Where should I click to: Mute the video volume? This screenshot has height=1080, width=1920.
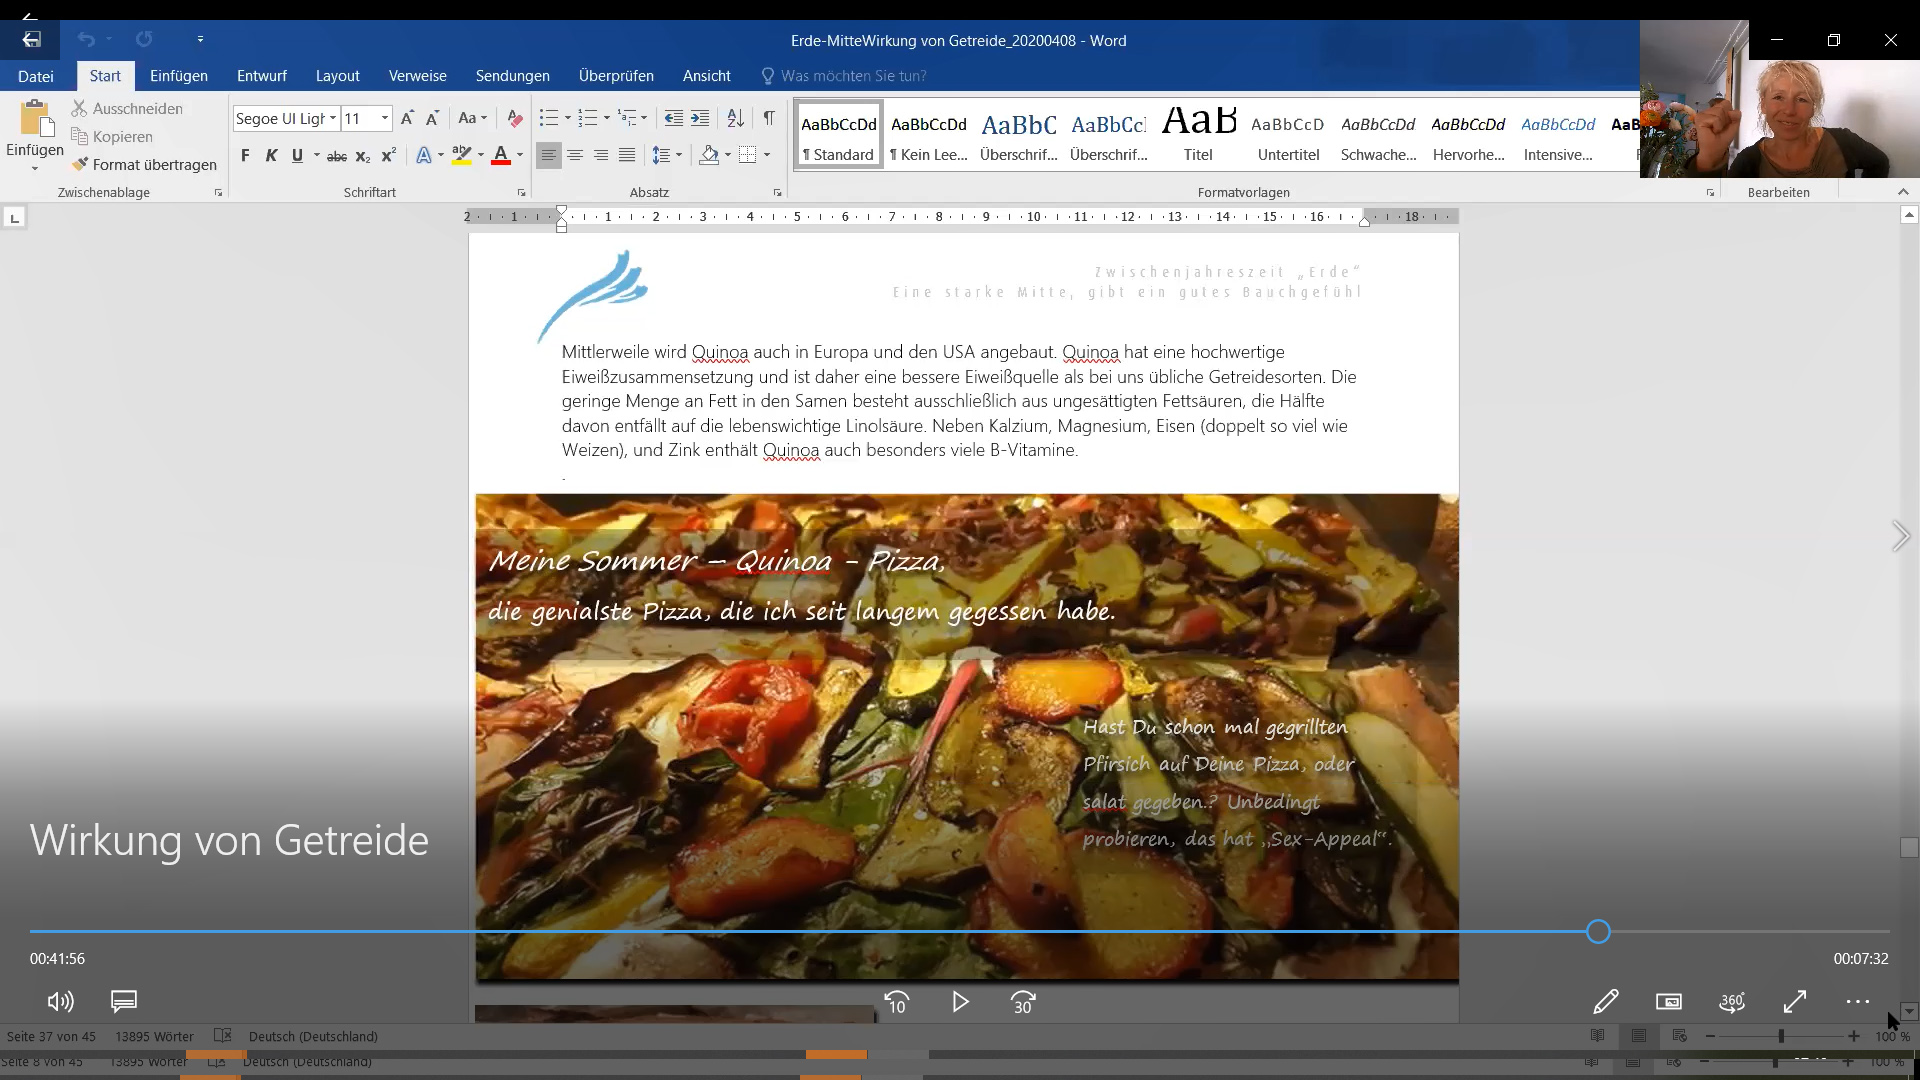pos(60,1001)
